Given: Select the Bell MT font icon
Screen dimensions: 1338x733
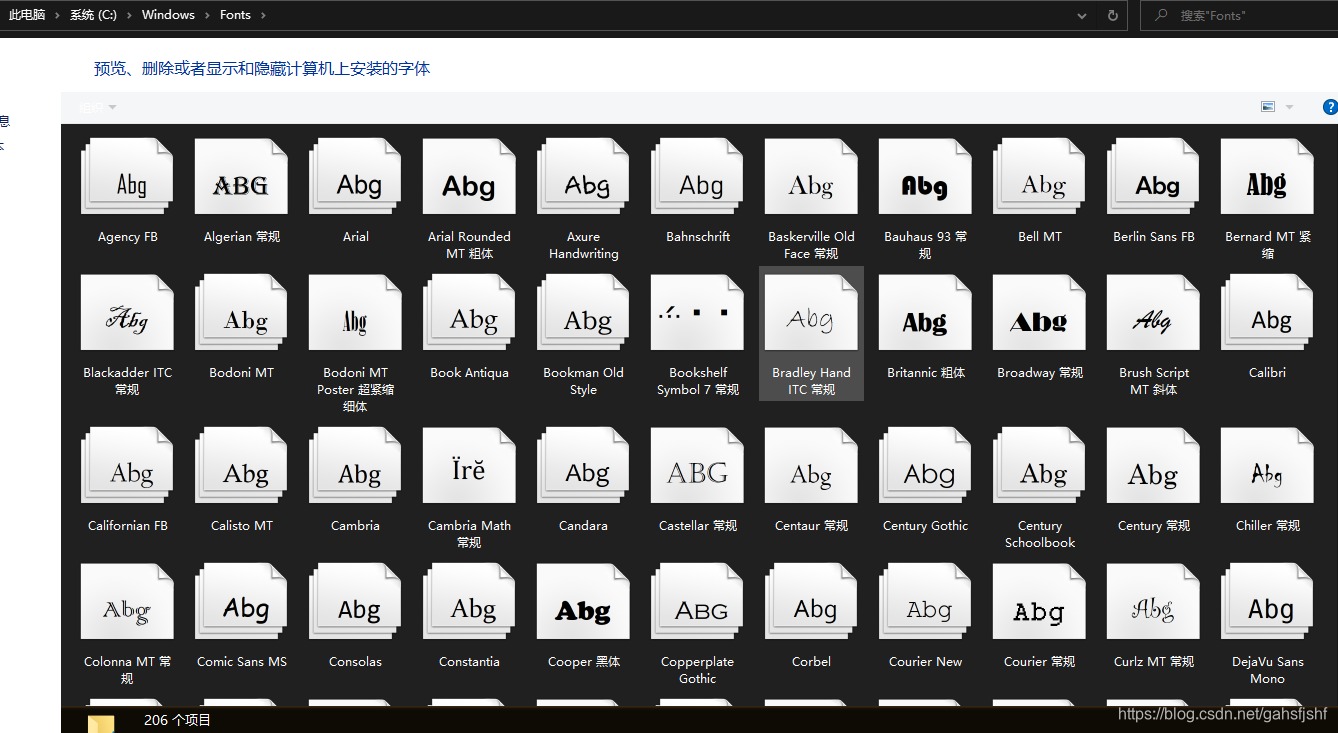Looking at the screenshot, I should pos(1039,177).
